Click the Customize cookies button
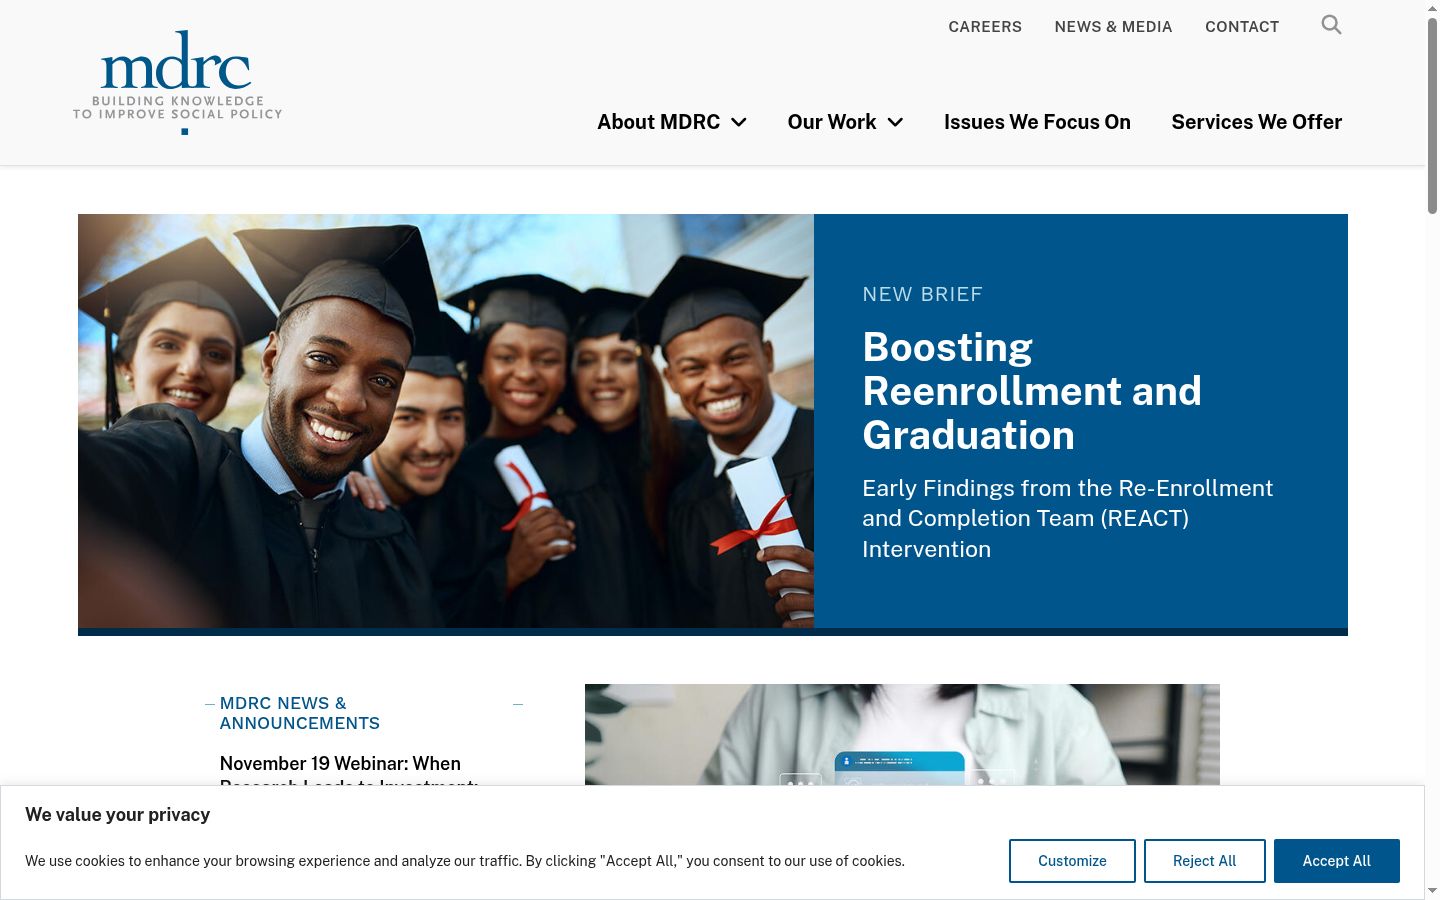 [x=1072, y=861]
